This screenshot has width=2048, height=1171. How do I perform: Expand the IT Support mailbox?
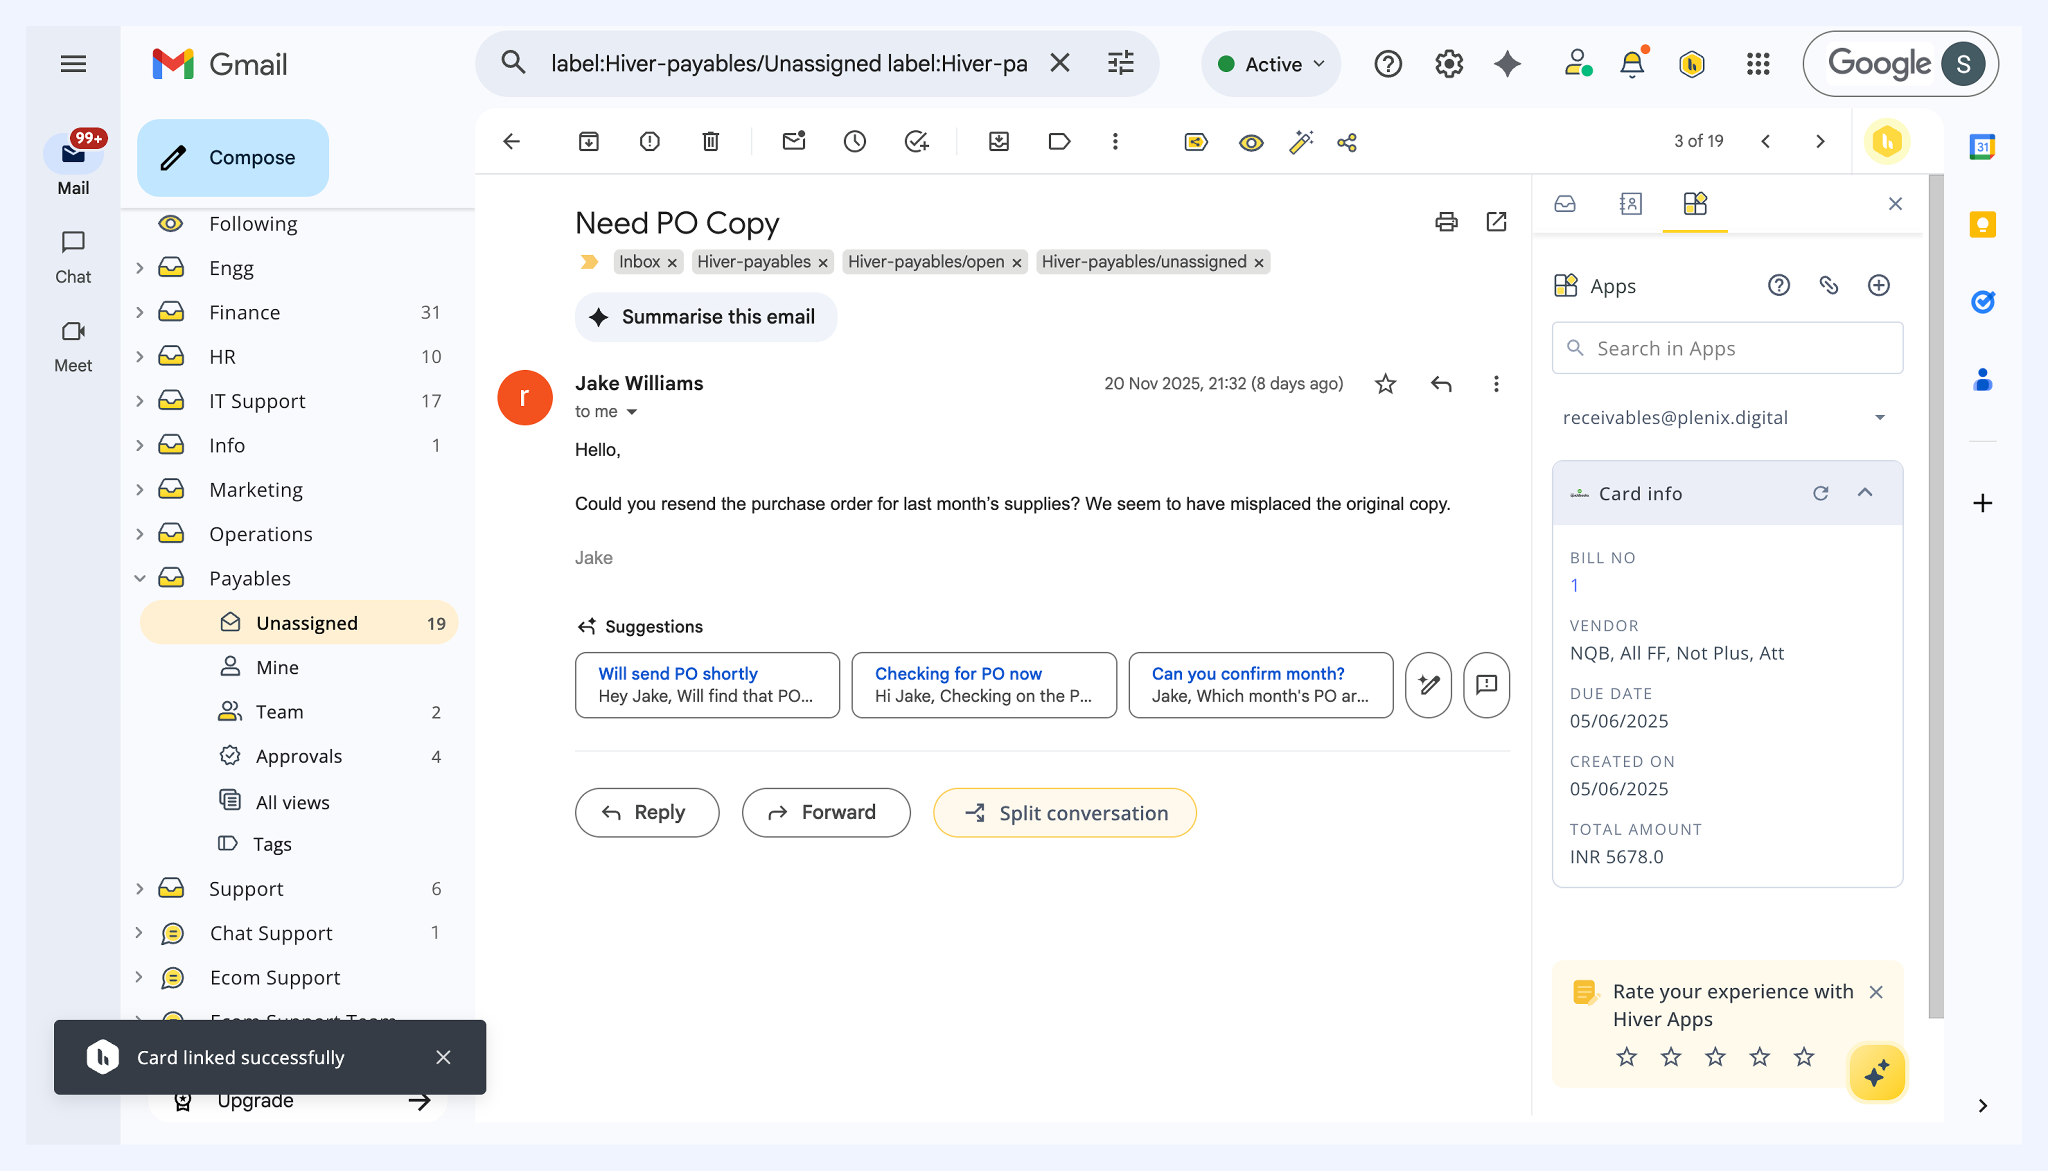point(140,401)
